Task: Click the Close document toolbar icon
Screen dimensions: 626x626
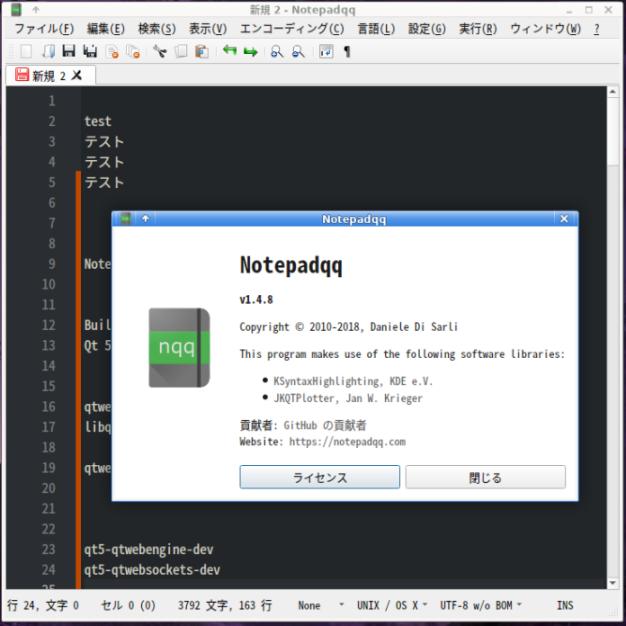Action: coord(112,51)
